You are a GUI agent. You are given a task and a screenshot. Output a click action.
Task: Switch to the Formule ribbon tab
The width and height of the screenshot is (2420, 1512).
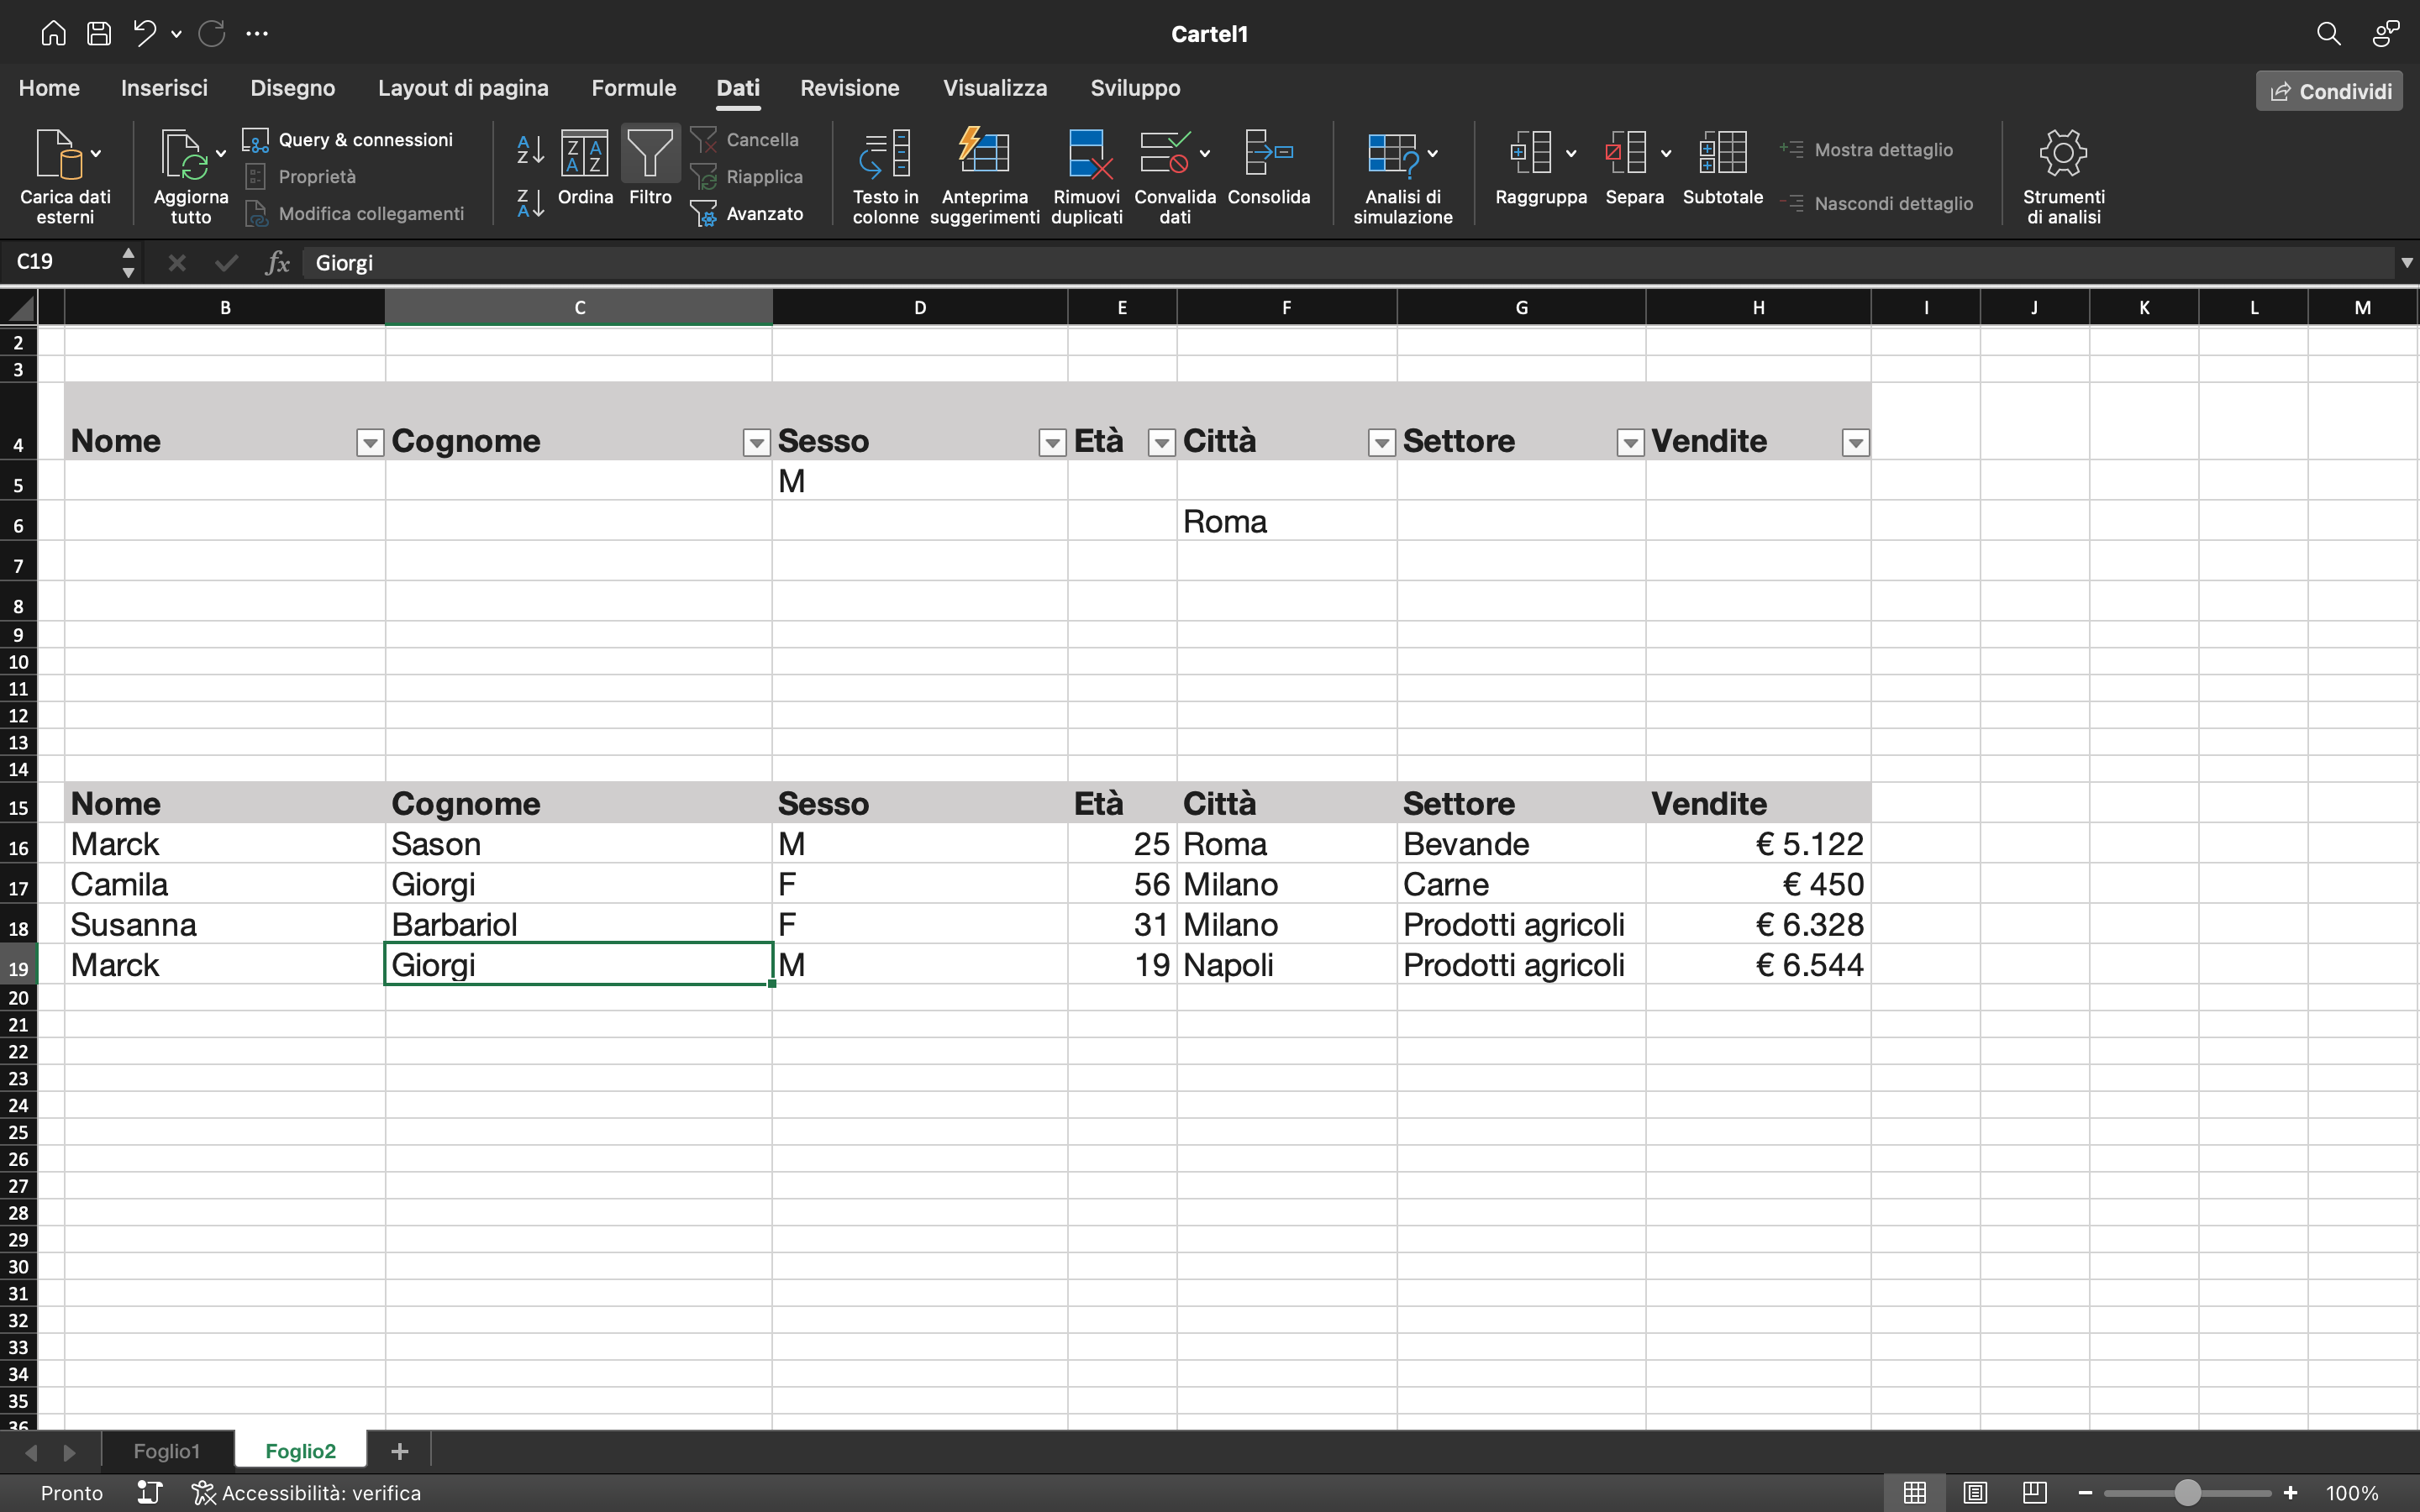(x=633, y=88)
